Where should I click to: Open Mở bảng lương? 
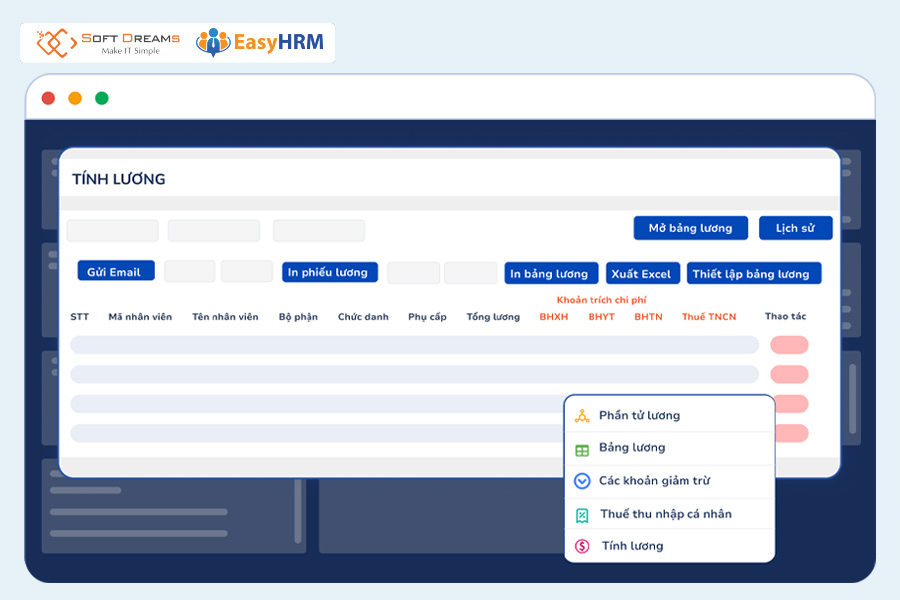click(x=690, y=227)
